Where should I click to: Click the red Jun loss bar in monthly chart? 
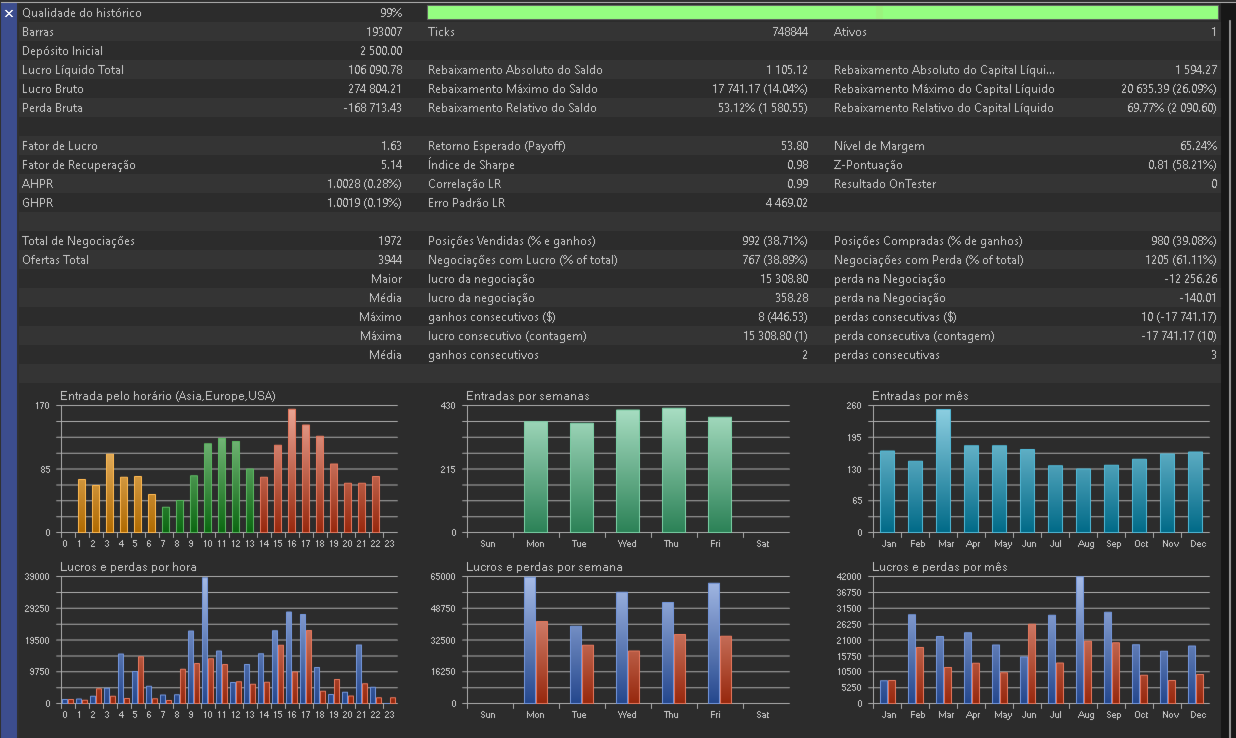coord(1032,664)
